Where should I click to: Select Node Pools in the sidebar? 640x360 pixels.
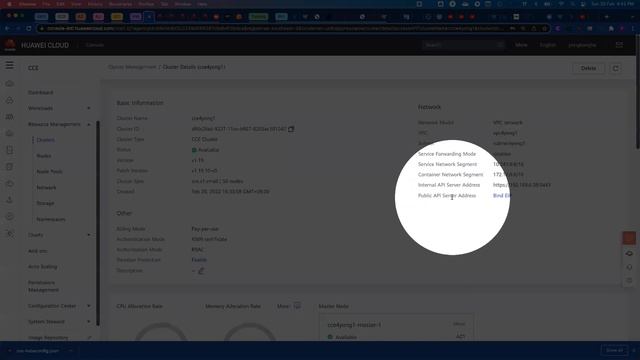pos(49,171)
